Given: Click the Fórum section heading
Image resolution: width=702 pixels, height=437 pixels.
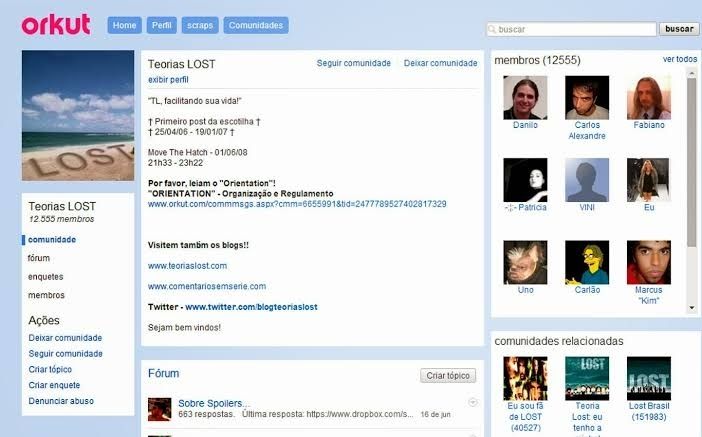Looking at the screenshot, I should [163, 373].
